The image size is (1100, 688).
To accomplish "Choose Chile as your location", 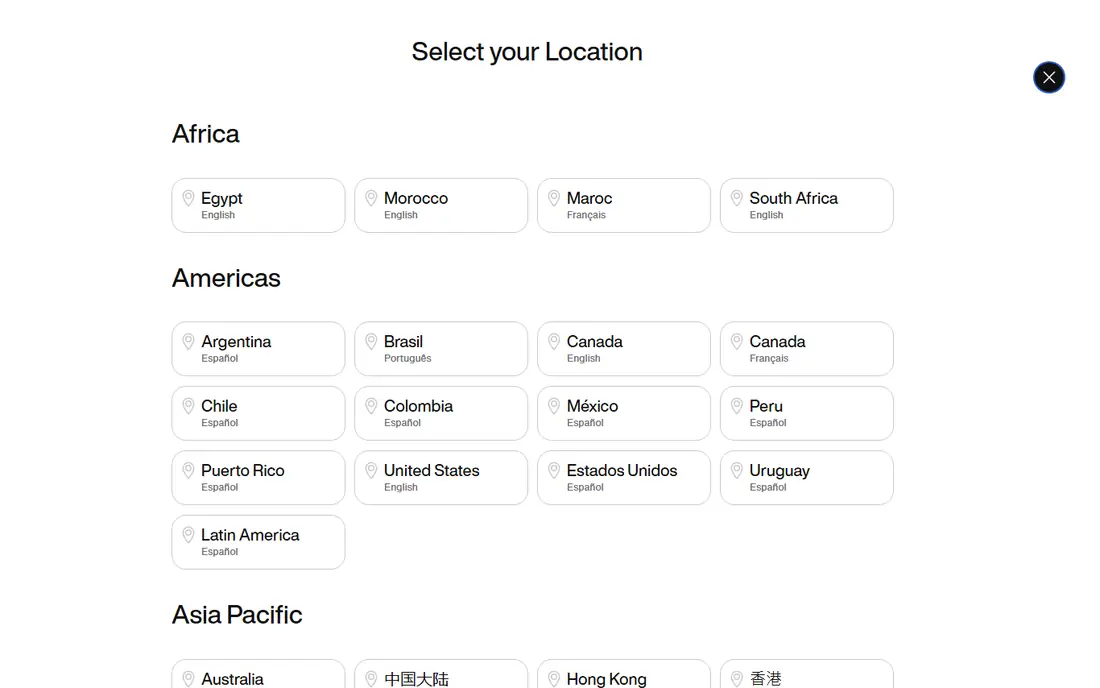I will pyautogui.click(x=258, y=413).
